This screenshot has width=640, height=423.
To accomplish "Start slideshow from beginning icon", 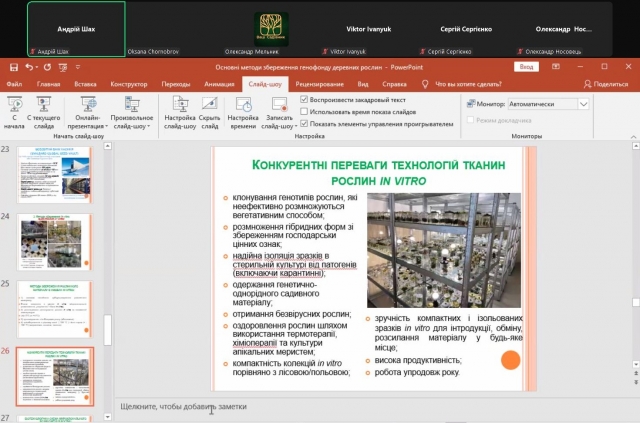I will [14, 113].
